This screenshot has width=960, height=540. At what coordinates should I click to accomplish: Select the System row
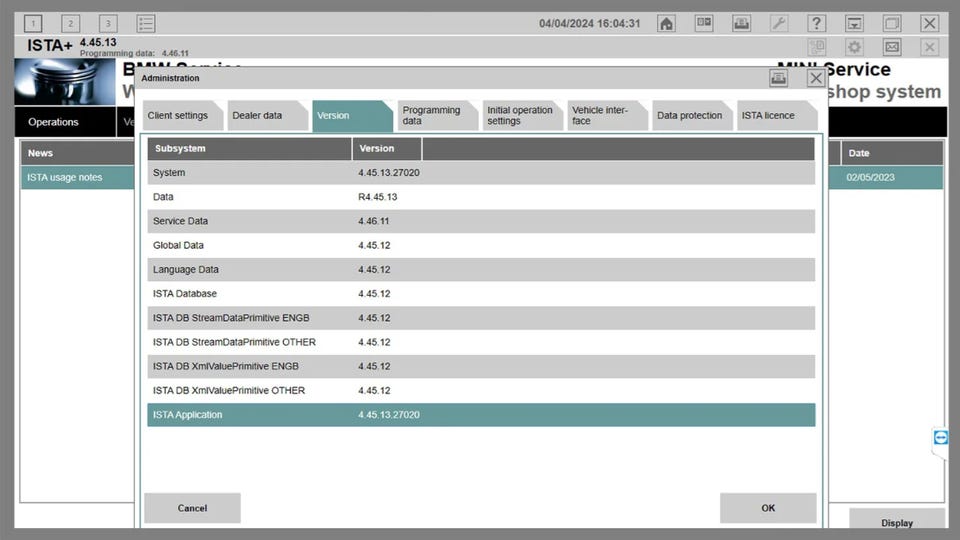(x=481, y=173)
